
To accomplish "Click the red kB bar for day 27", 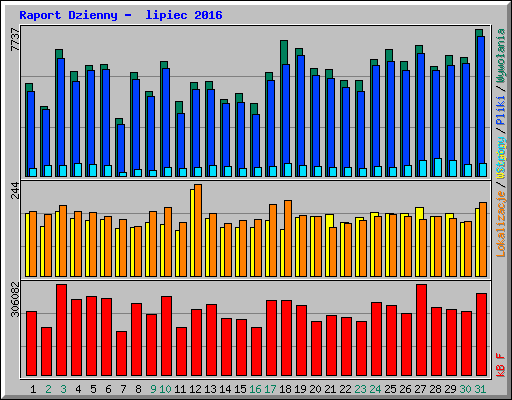I will click(421, 330).
